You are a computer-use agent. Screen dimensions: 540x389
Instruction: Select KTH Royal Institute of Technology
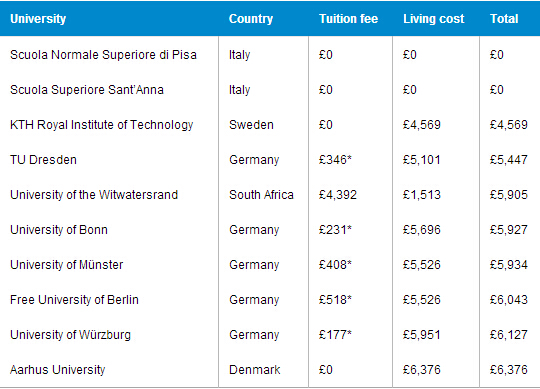pyautogui.click(x=102, y=125)
